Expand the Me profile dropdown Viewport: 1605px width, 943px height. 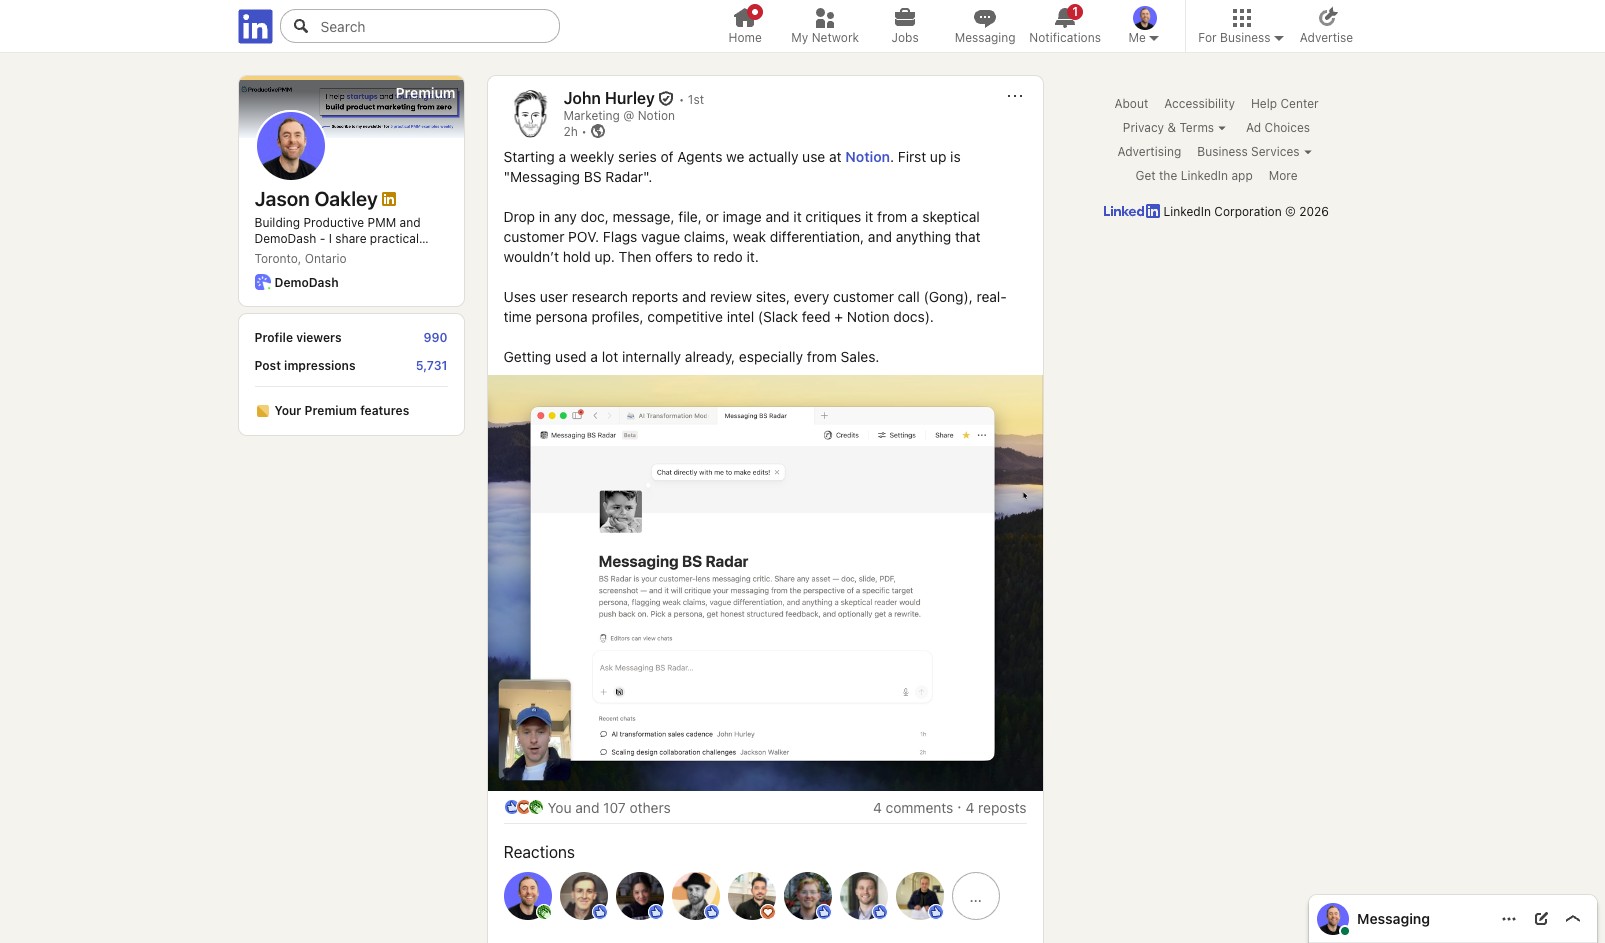click(x=1144, y=26)
